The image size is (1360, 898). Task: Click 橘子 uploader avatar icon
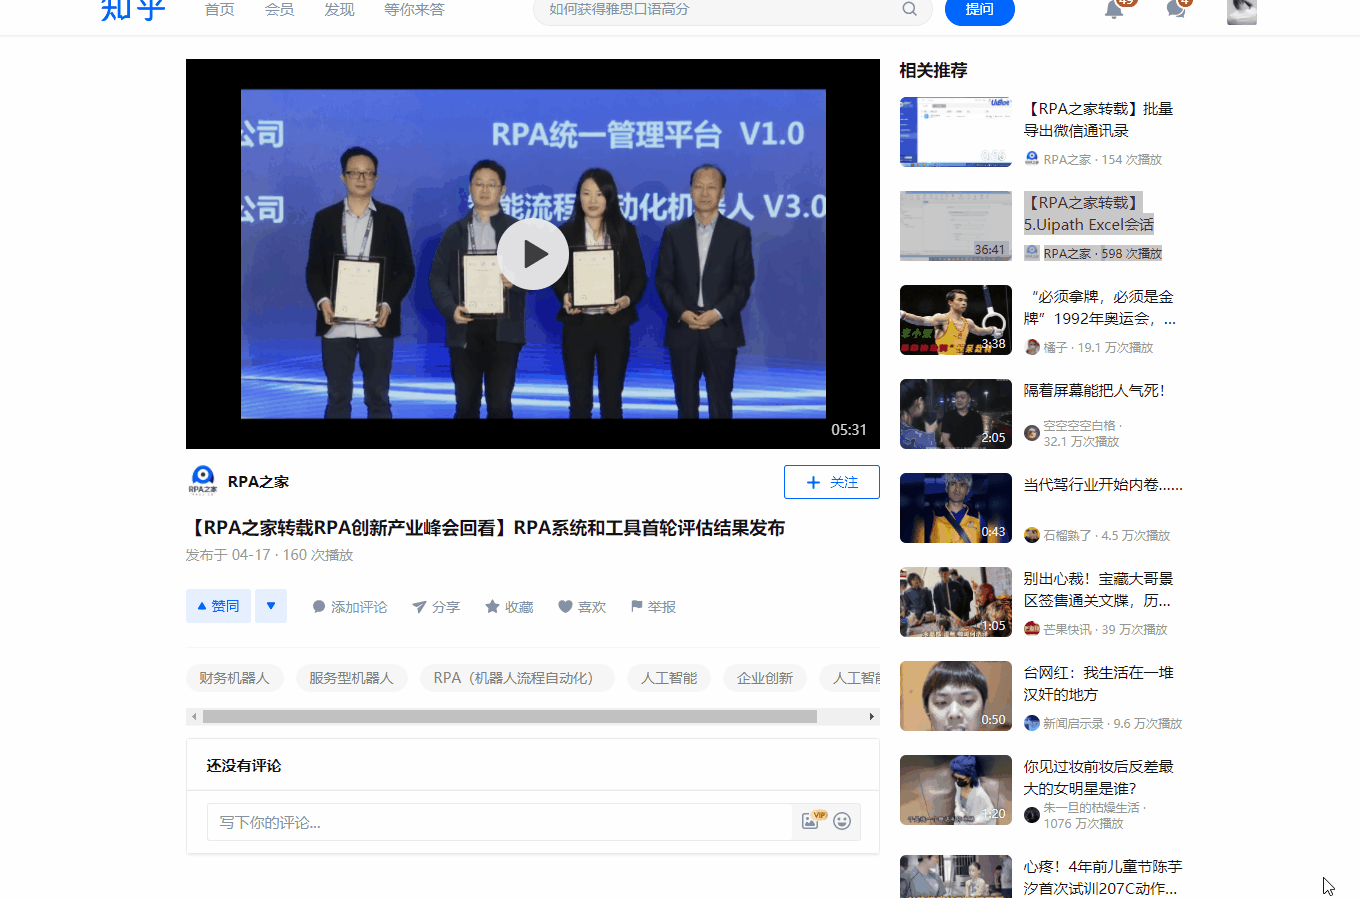point(1032,347)
